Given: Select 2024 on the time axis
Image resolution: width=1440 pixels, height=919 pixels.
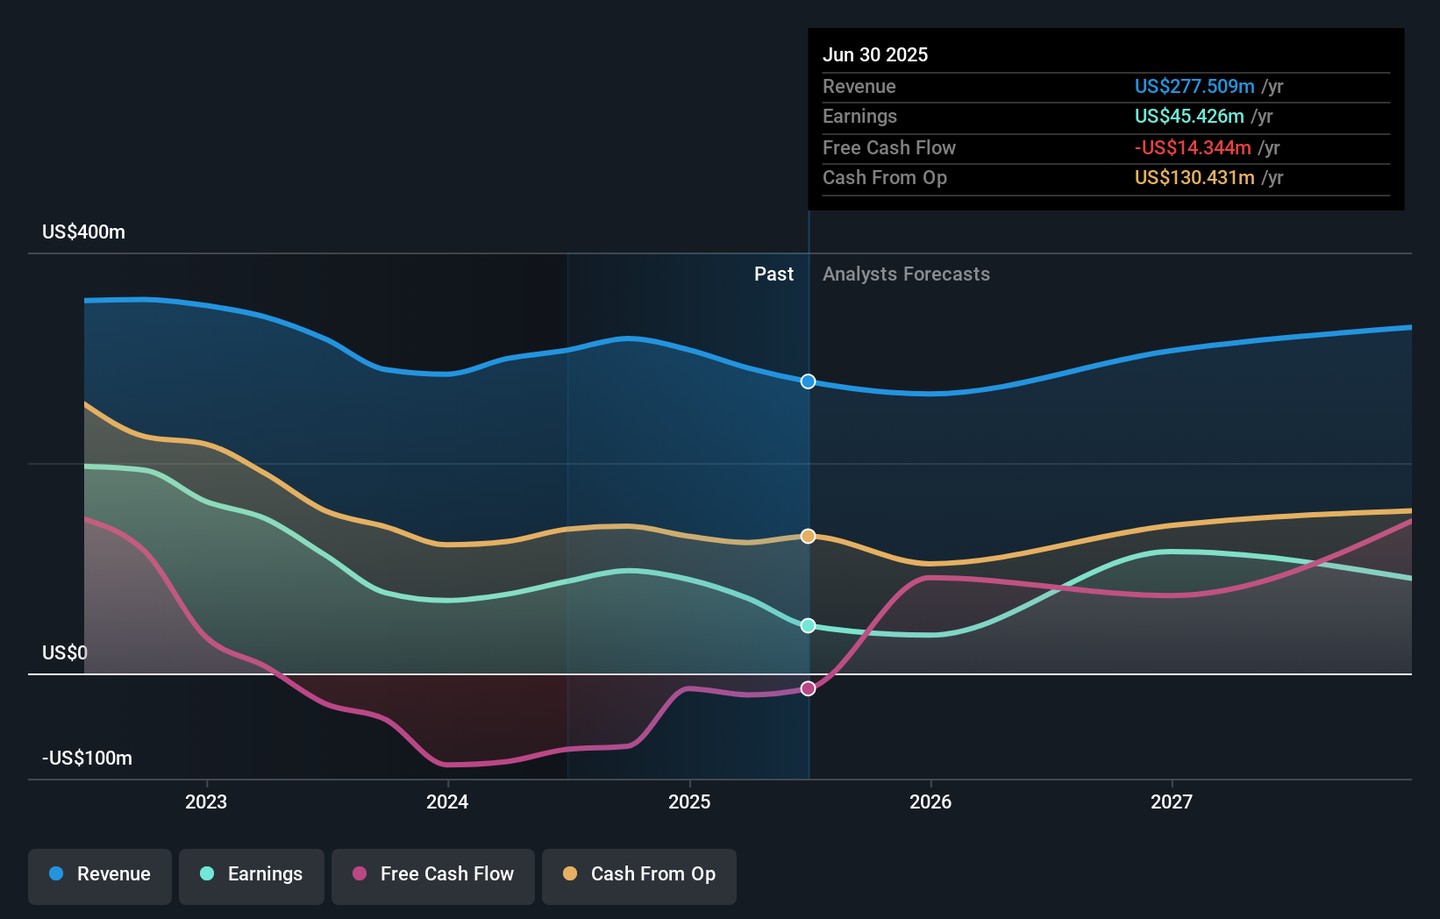Looking at the screenshot, I should (447, 802).
